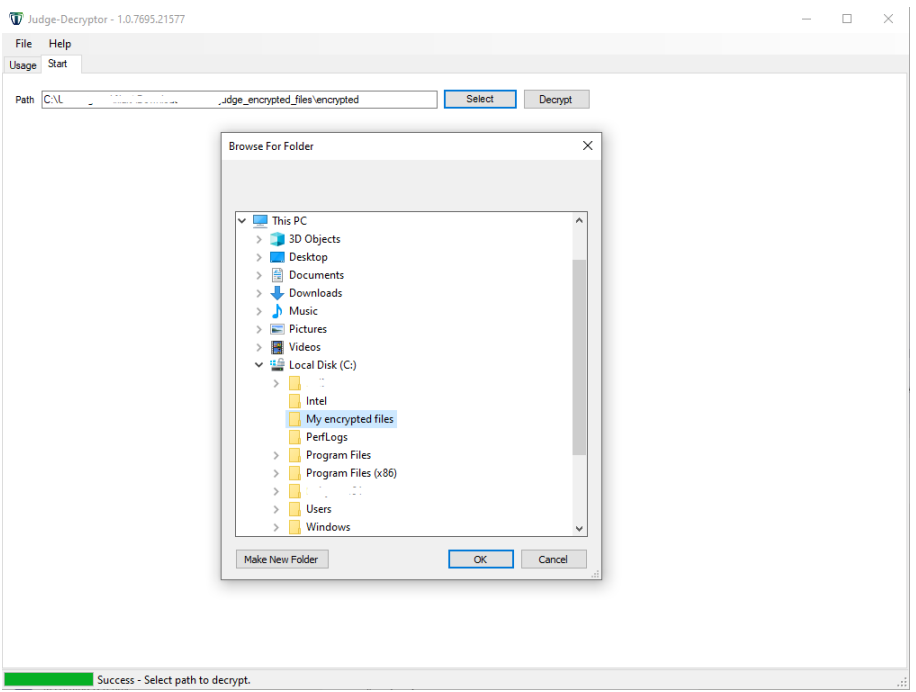This screenshot has width=916, height=692.
Task: Collapse the Local Disk (C:) node
Action: click(259, 365)
